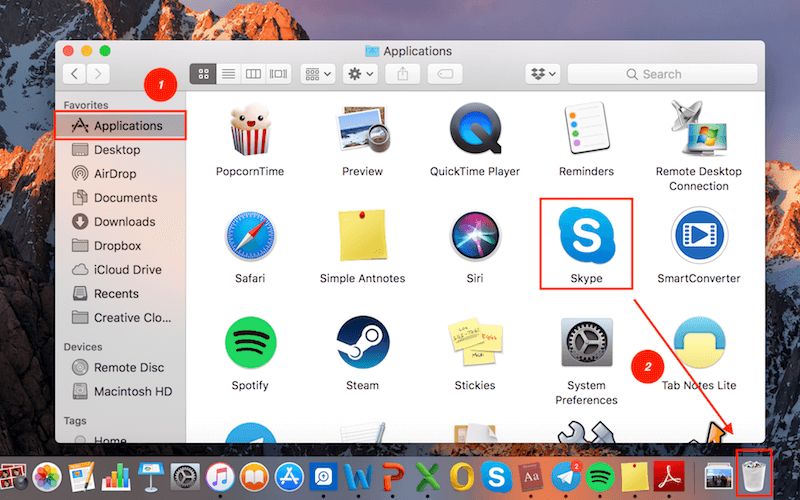Open Photos from the Dock

(x=47, y=477)
